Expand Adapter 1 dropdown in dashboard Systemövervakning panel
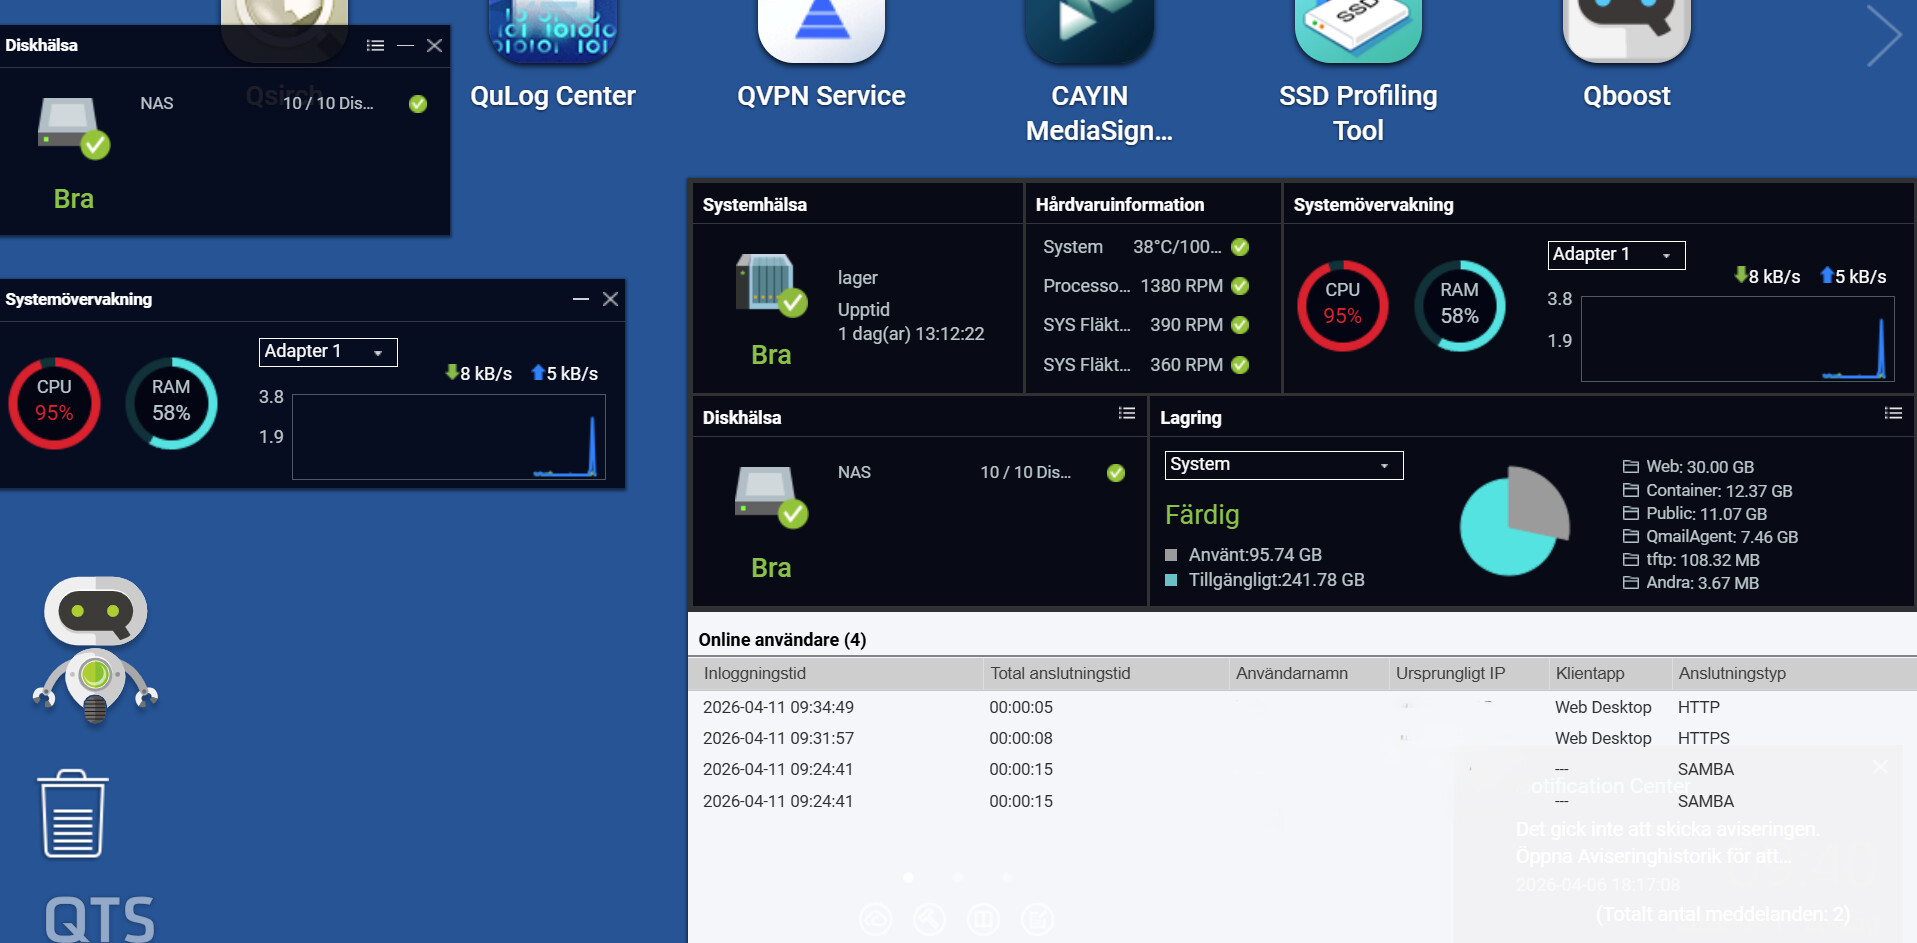This screenshot has width=1917, height=943. (1616, 255)
